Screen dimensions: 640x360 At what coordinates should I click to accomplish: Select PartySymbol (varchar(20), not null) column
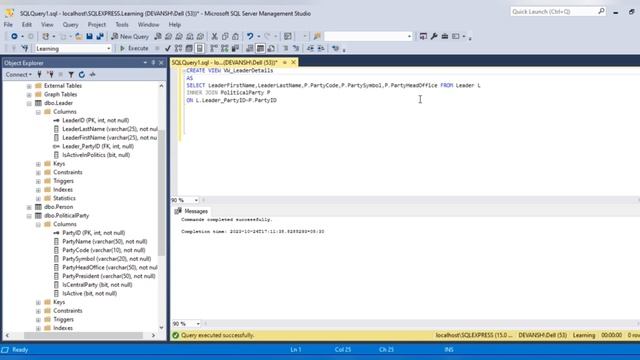click(107, 259)
